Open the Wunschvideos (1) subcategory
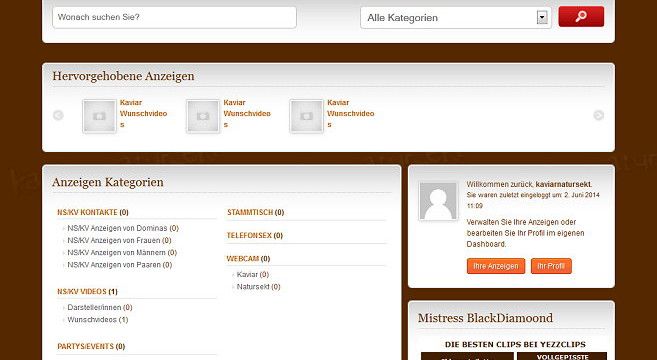 point(98,319)
